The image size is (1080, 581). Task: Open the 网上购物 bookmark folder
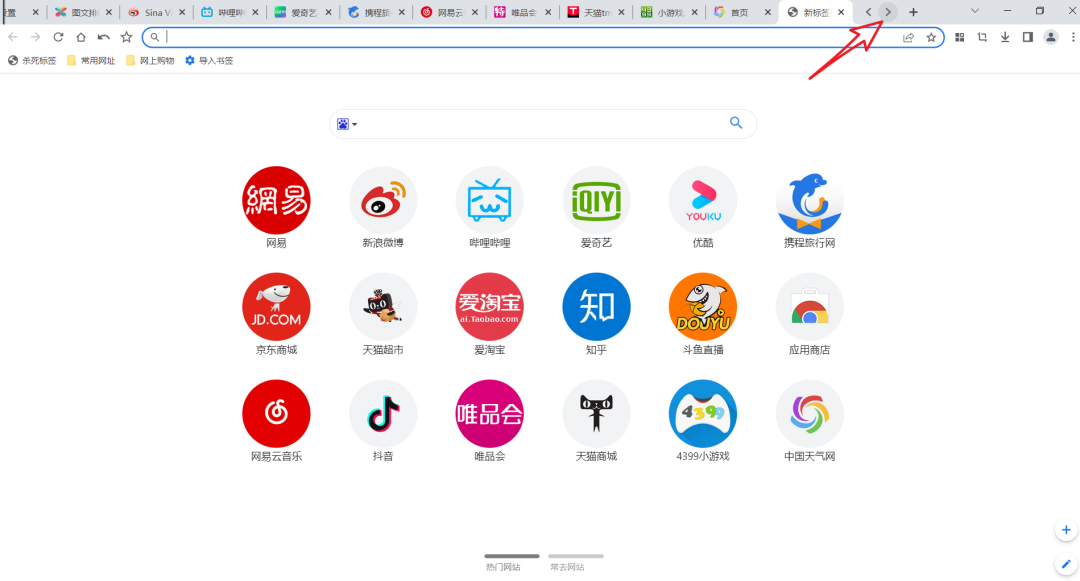[150, 61]
